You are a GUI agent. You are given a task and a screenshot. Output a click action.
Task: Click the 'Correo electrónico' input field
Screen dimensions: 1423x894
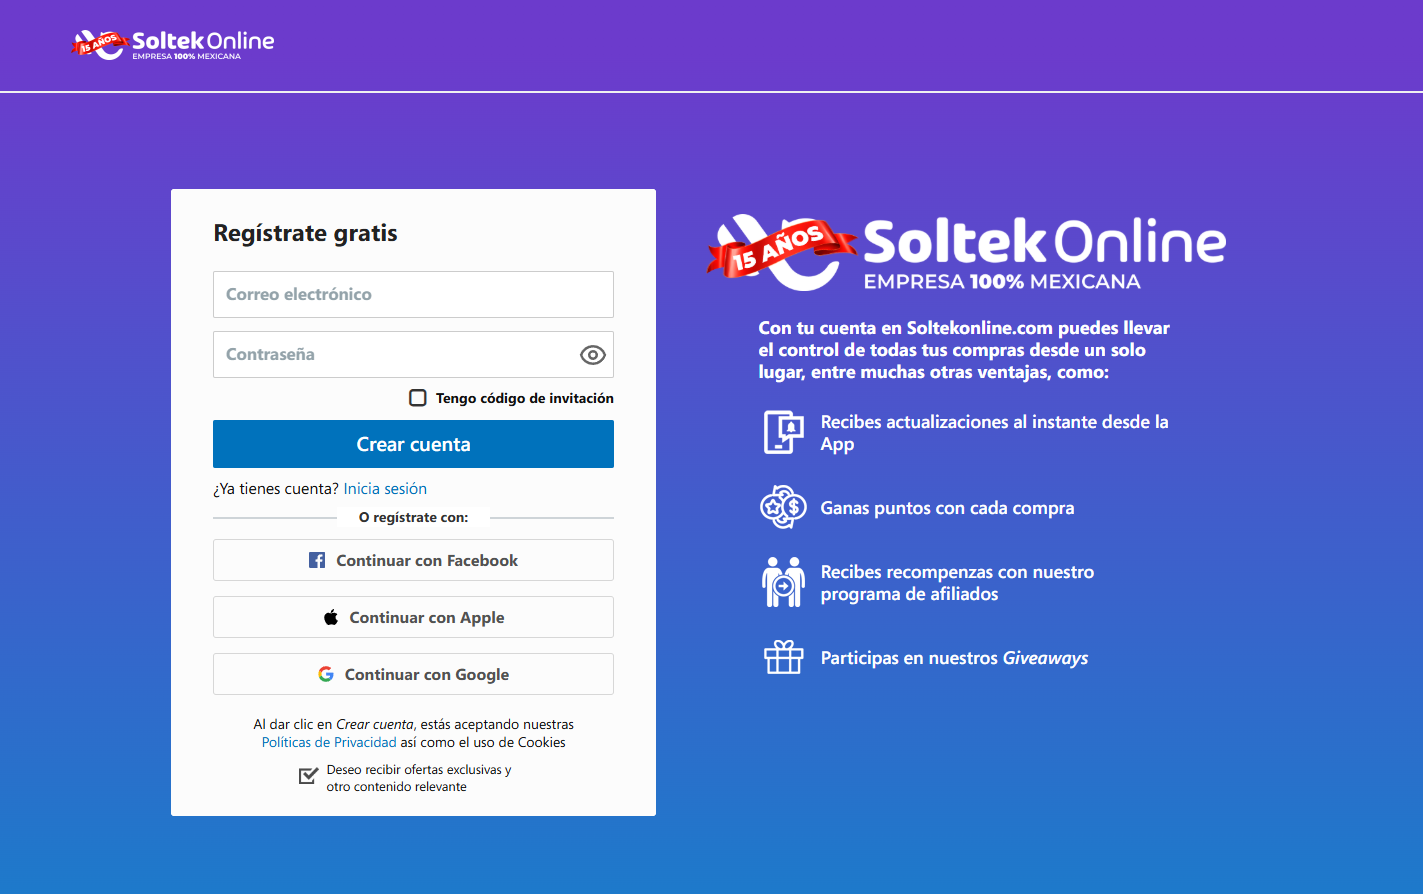coord(413,294)
